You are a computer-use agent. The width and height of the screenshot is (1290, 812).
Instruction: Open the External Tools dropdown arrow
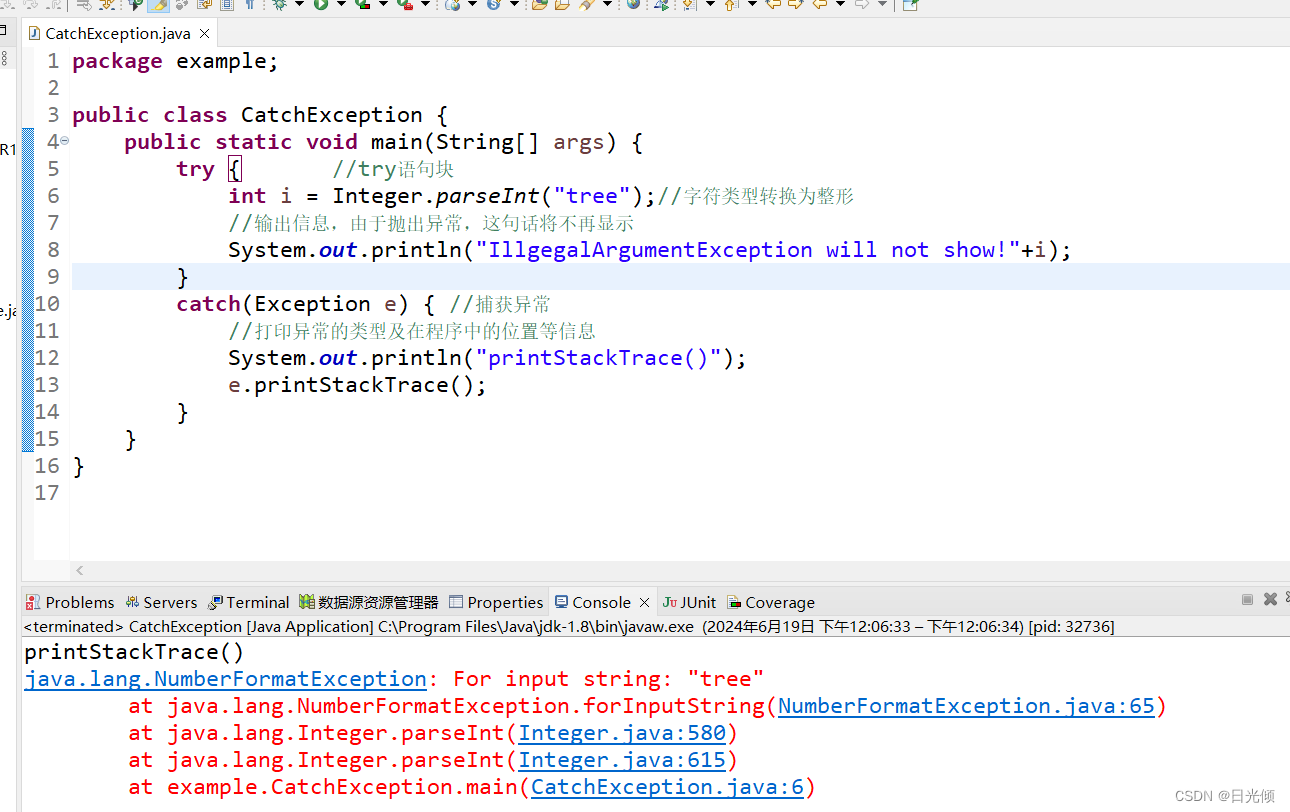[426, 5]
